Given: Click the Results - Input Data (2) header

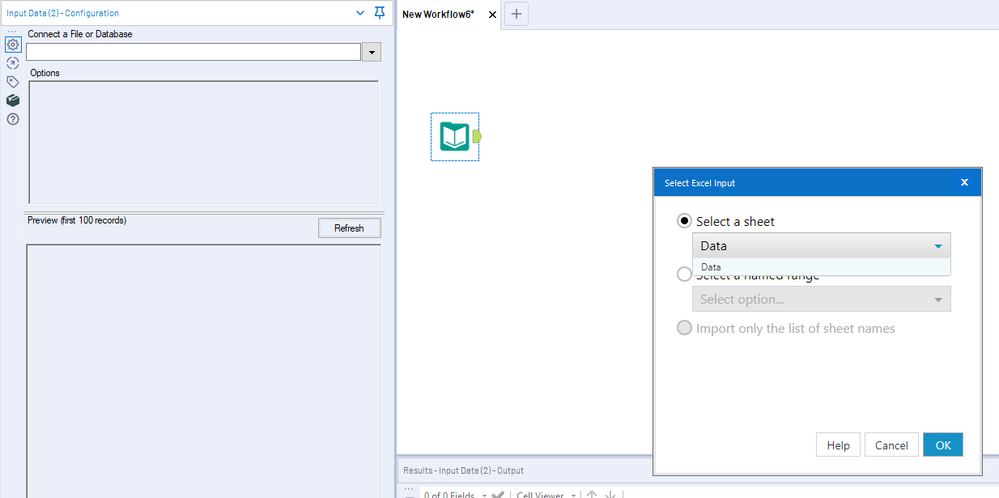Looking at the screenshot, I should 463,471.
